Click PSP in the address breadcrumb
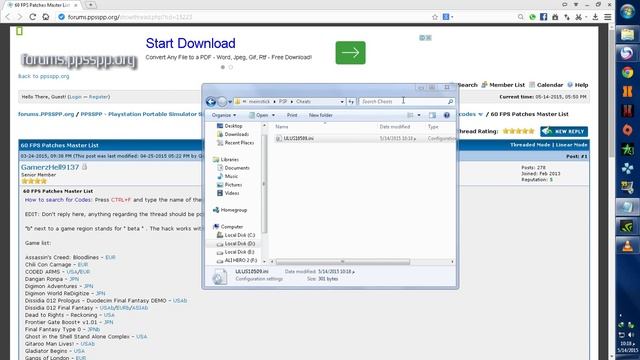 point(282,102)
